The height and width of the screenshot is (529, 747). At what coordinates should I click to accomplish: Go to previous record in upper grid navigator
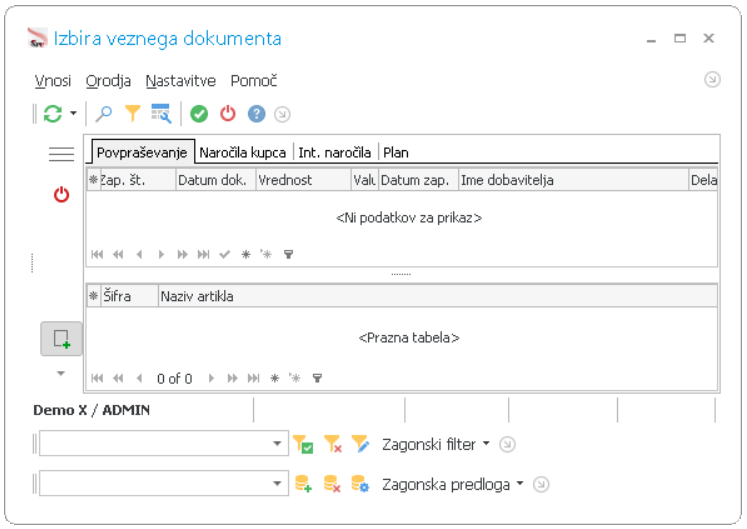click(140, 254)
